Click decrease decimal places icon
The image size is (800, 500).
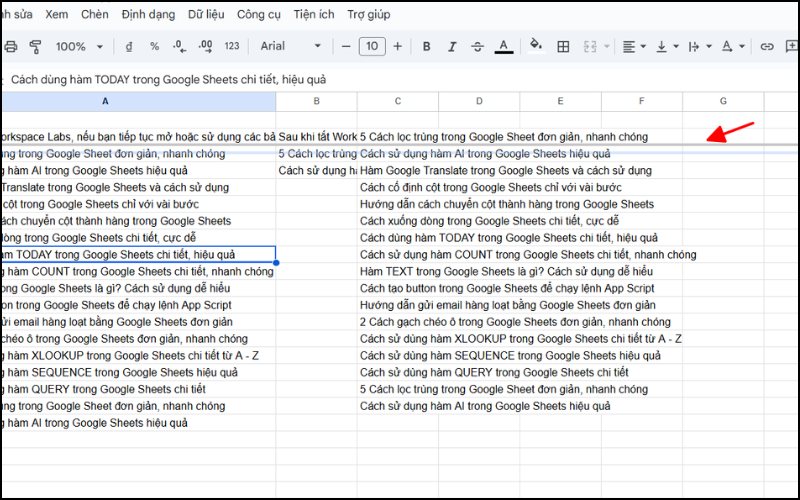click(x=179, y=46)
